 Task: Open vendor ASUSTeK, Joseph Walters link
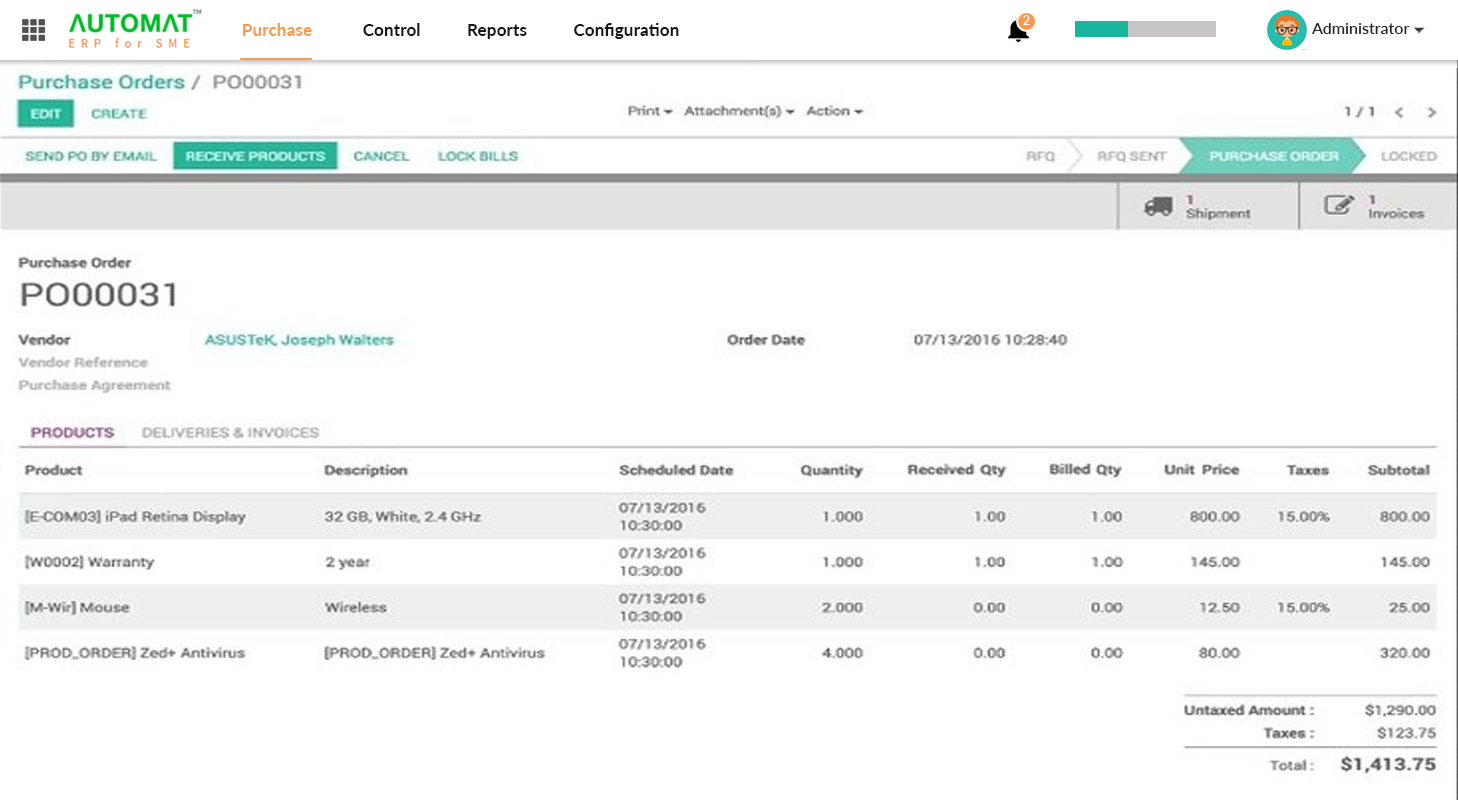coord(299,340)
